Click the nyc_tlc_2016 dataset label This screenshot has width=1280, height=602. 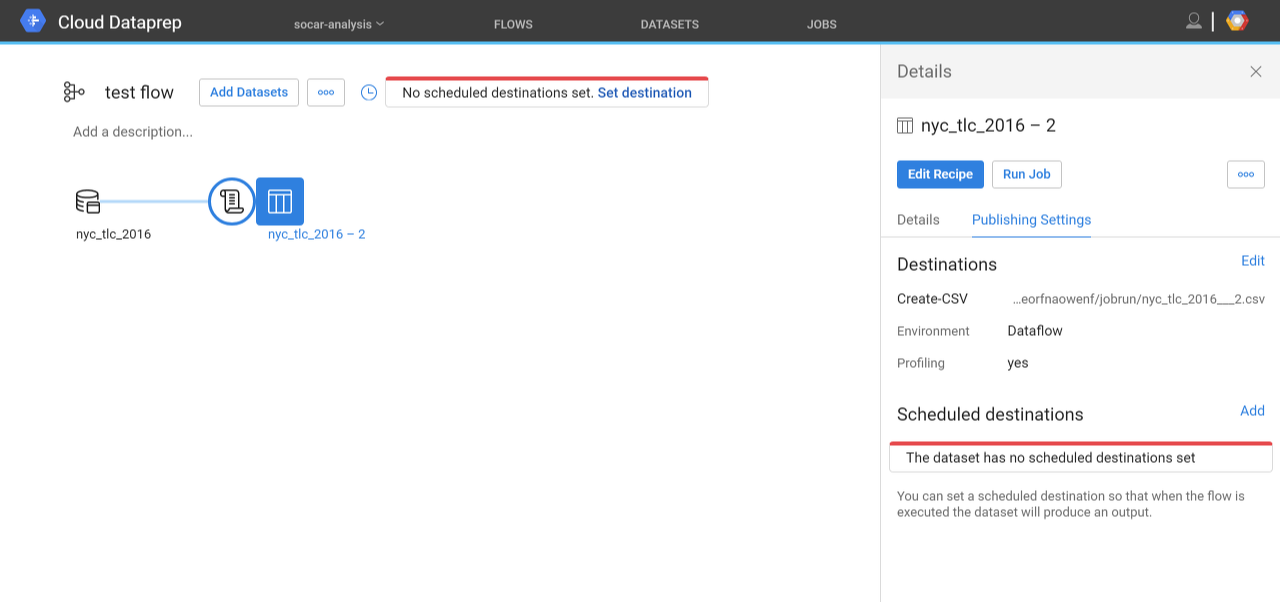(x=113, y=234)
